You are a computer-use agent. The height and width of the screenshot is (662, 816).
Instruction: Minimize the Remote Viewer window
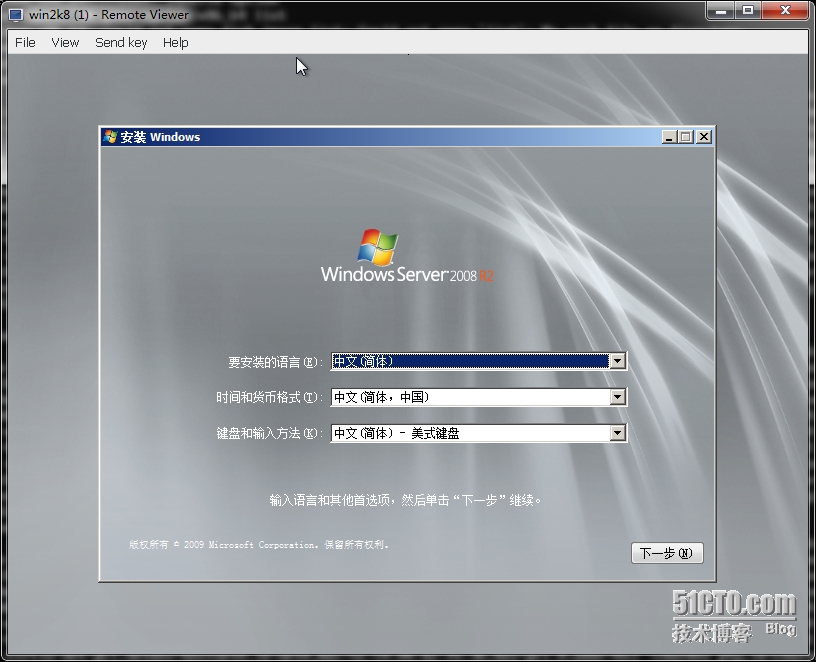coord(721,11)
